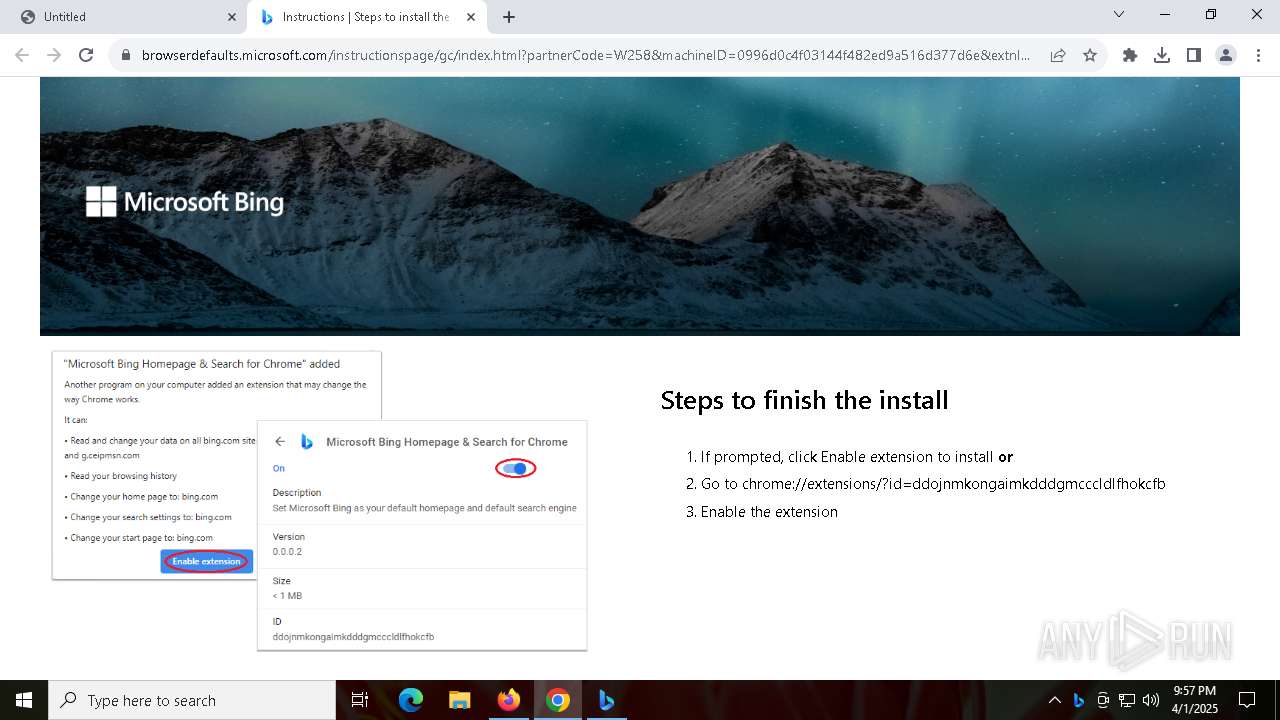The image size is (1280, 720).
Task: Click the Steps to finish the install heading
Action: point(804,400)
